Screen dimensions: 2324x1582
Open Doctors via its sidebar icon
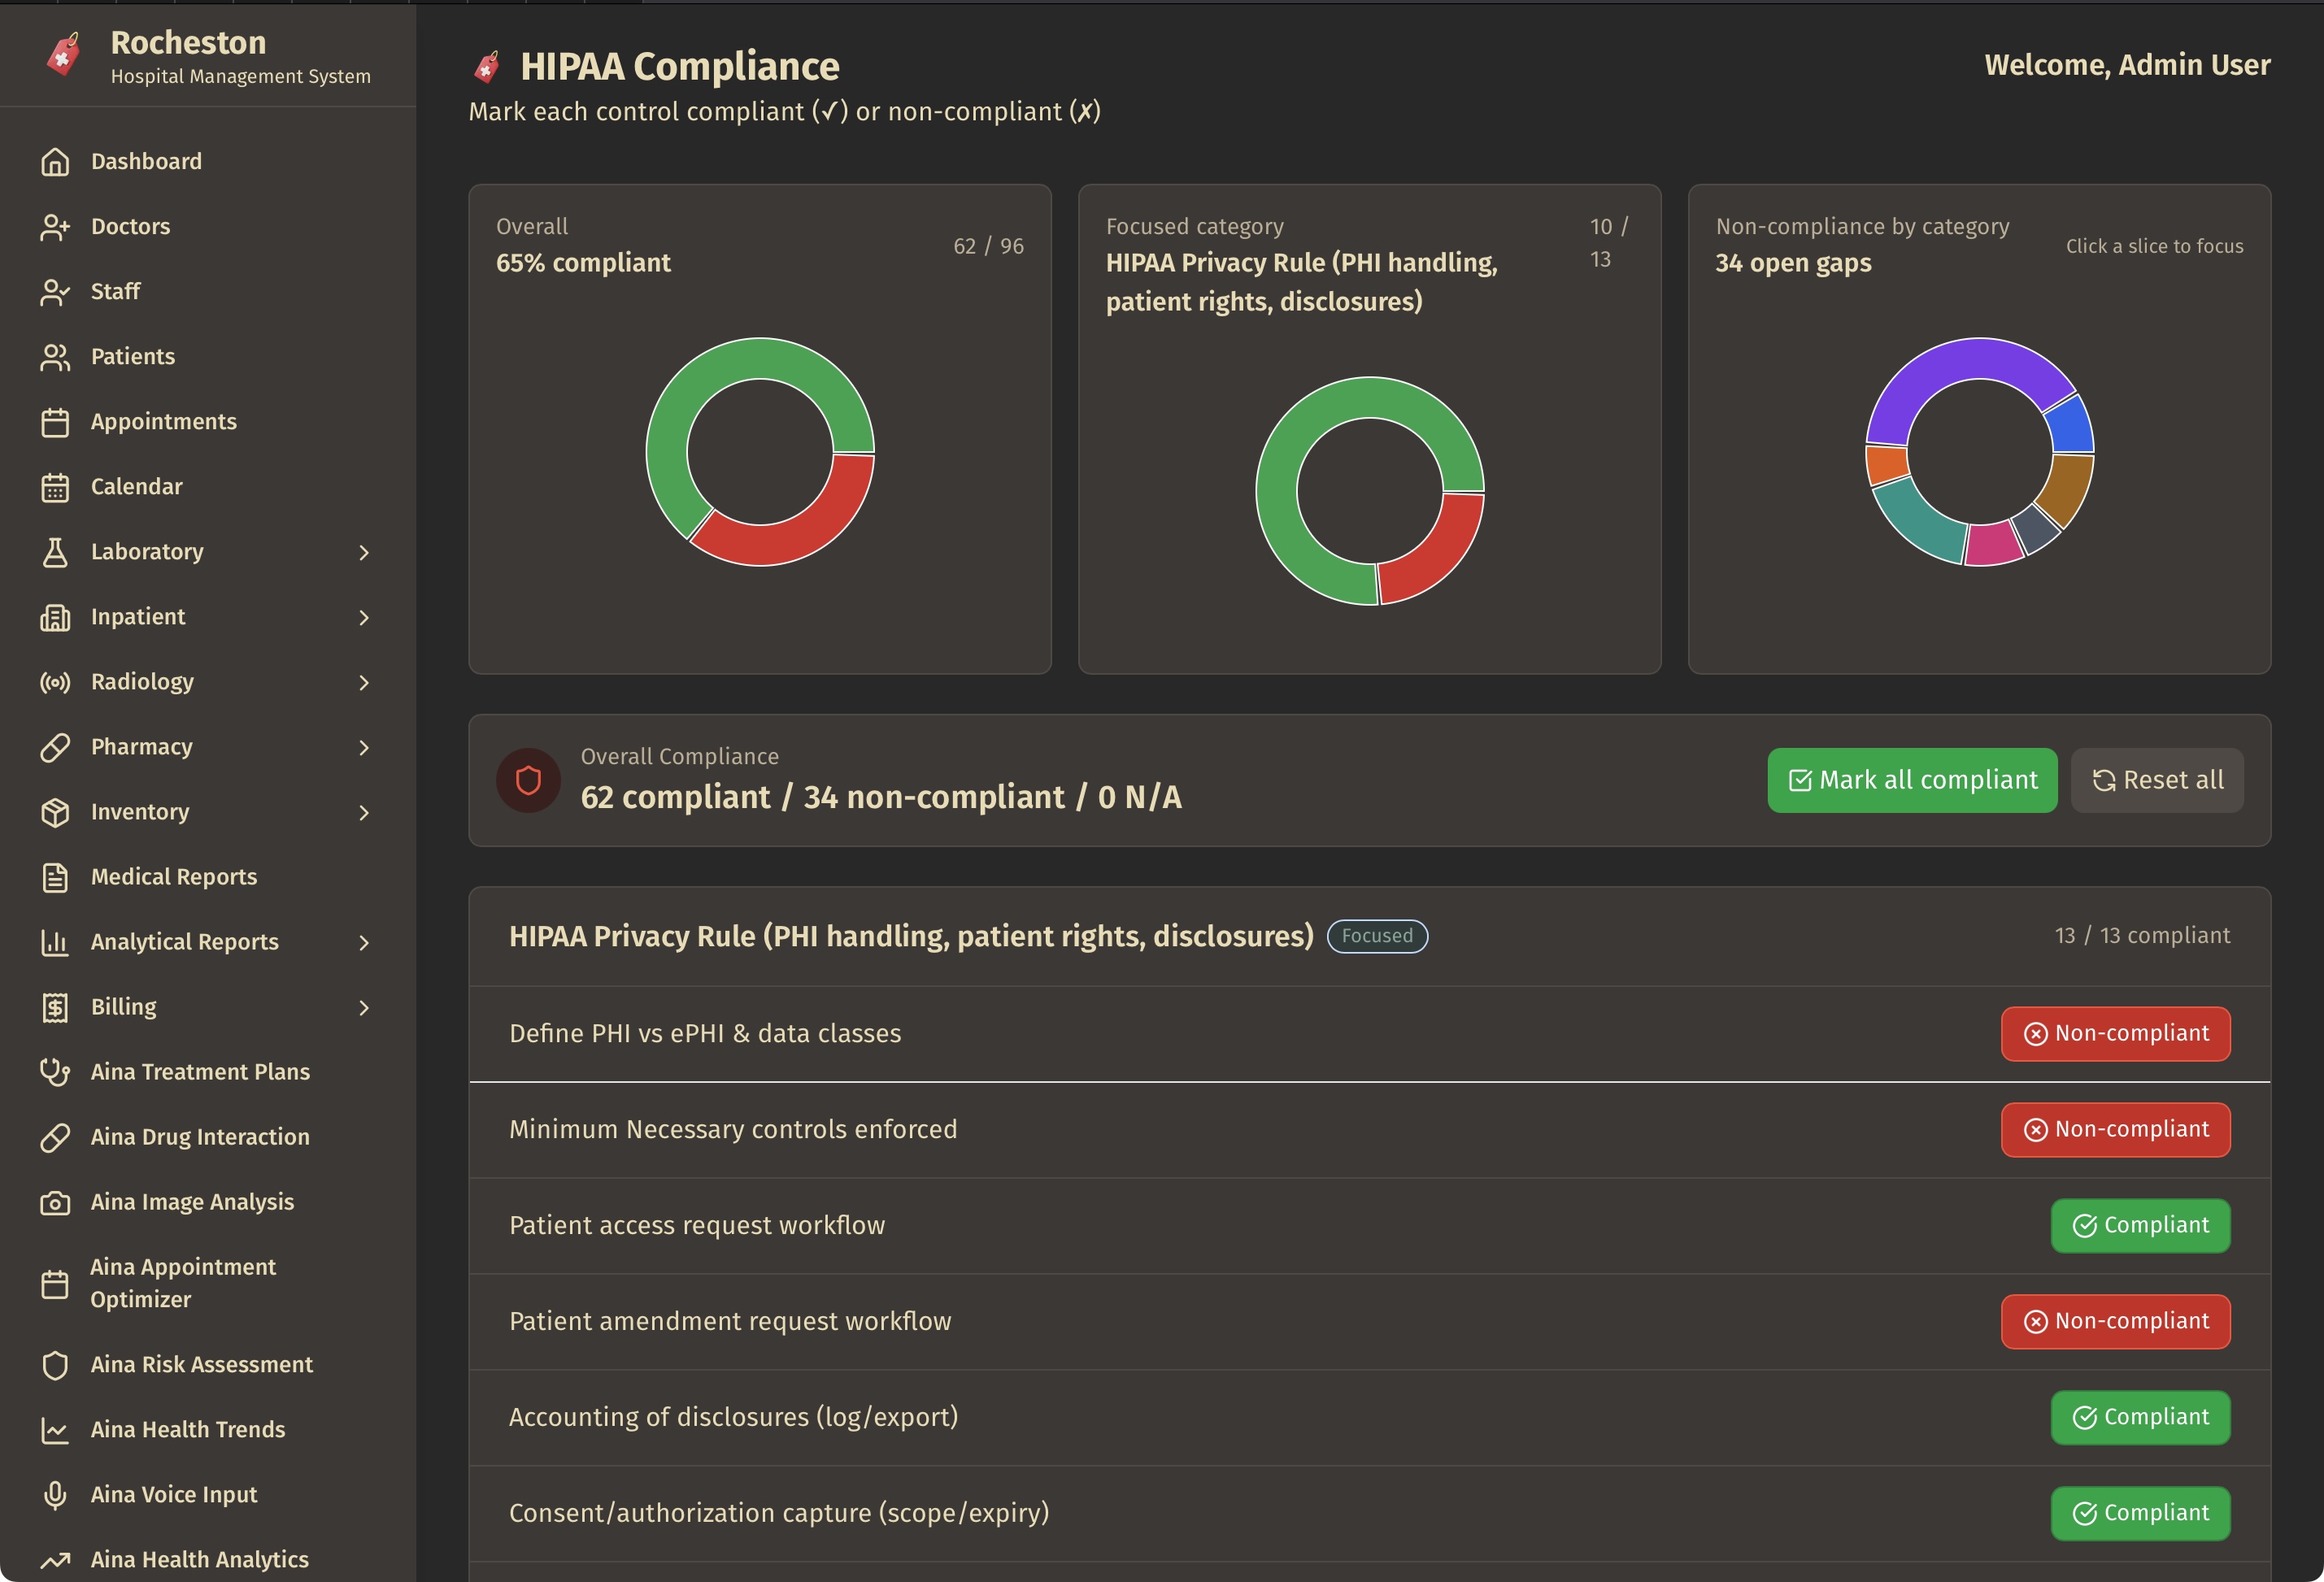pos(56,226)
